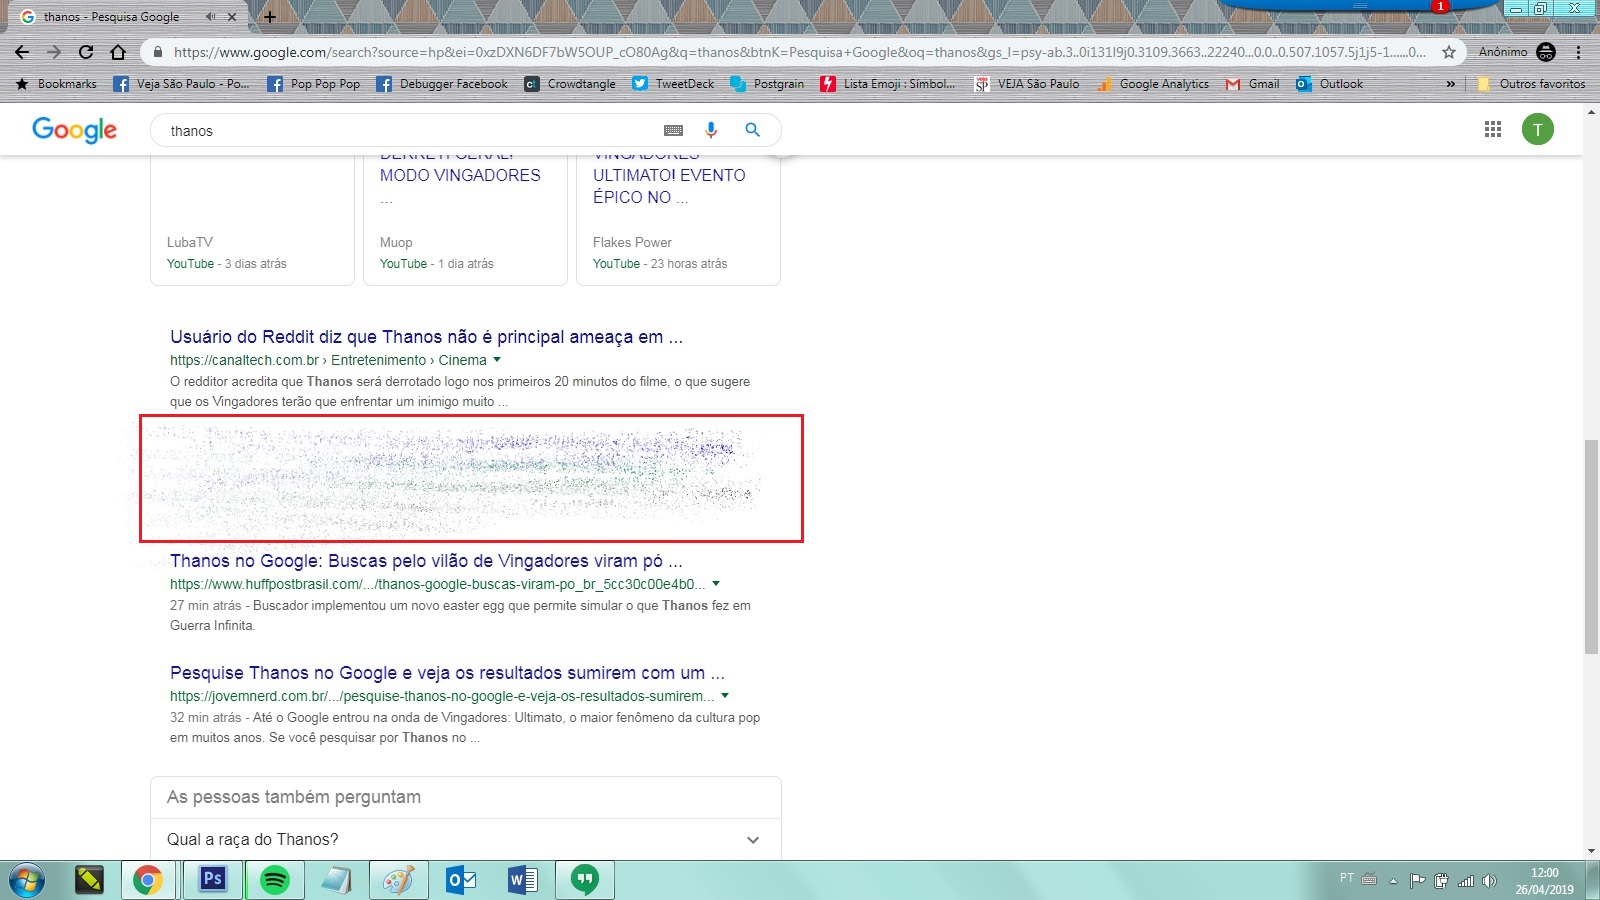Screen dimensions: 1600x900
Task: Open the Chrome three-dot menu
Action: click(1578, 52)
